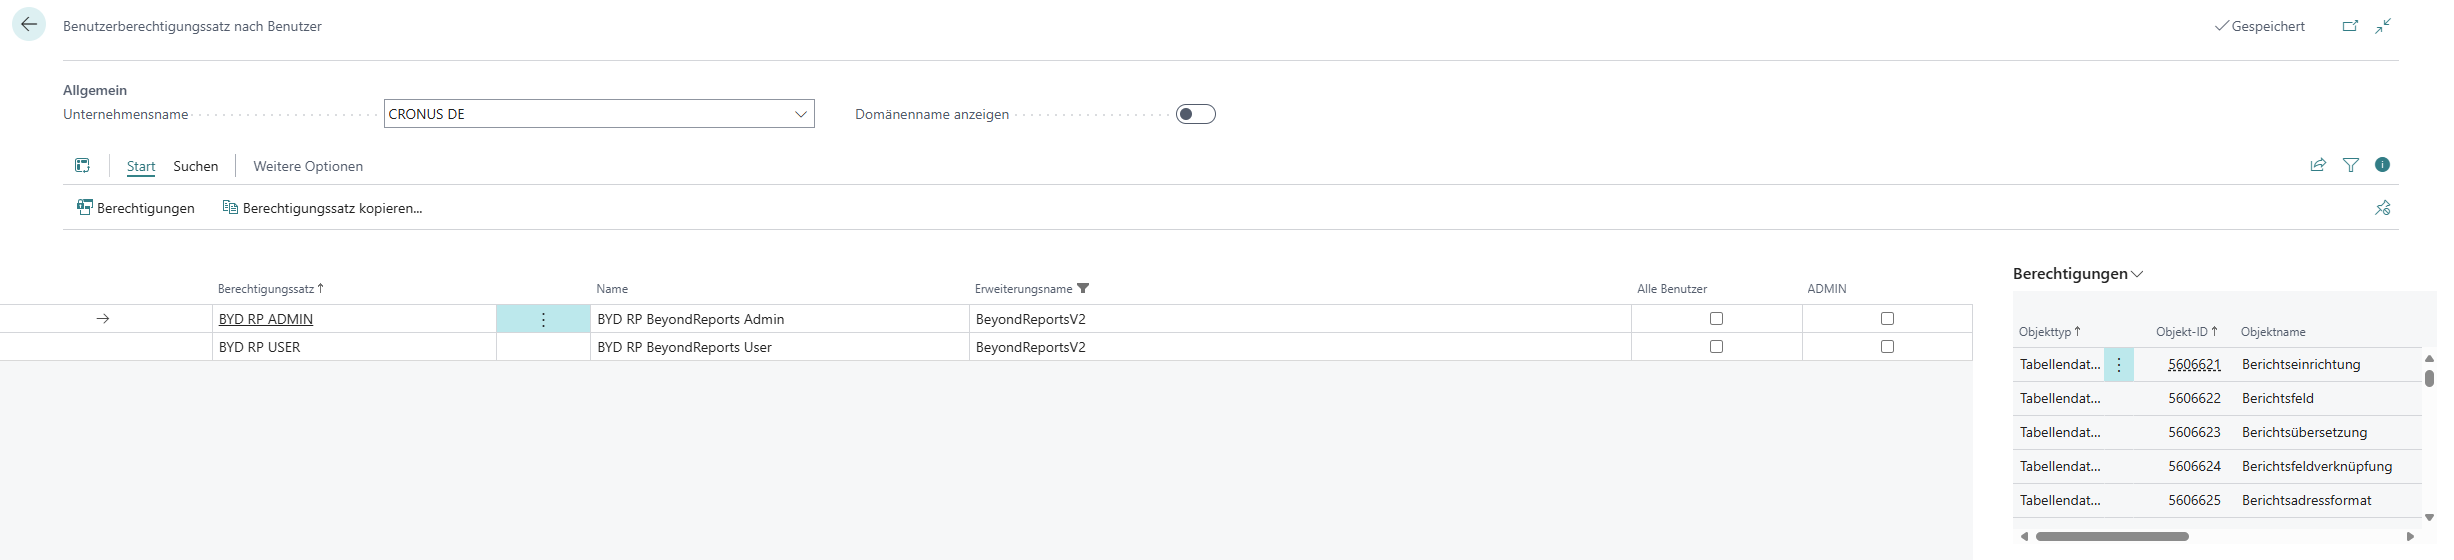The width and height of the screenshot is (2454, 560).
Task: Click the FactBox scroll down arrow
Action: (2429, 518)
